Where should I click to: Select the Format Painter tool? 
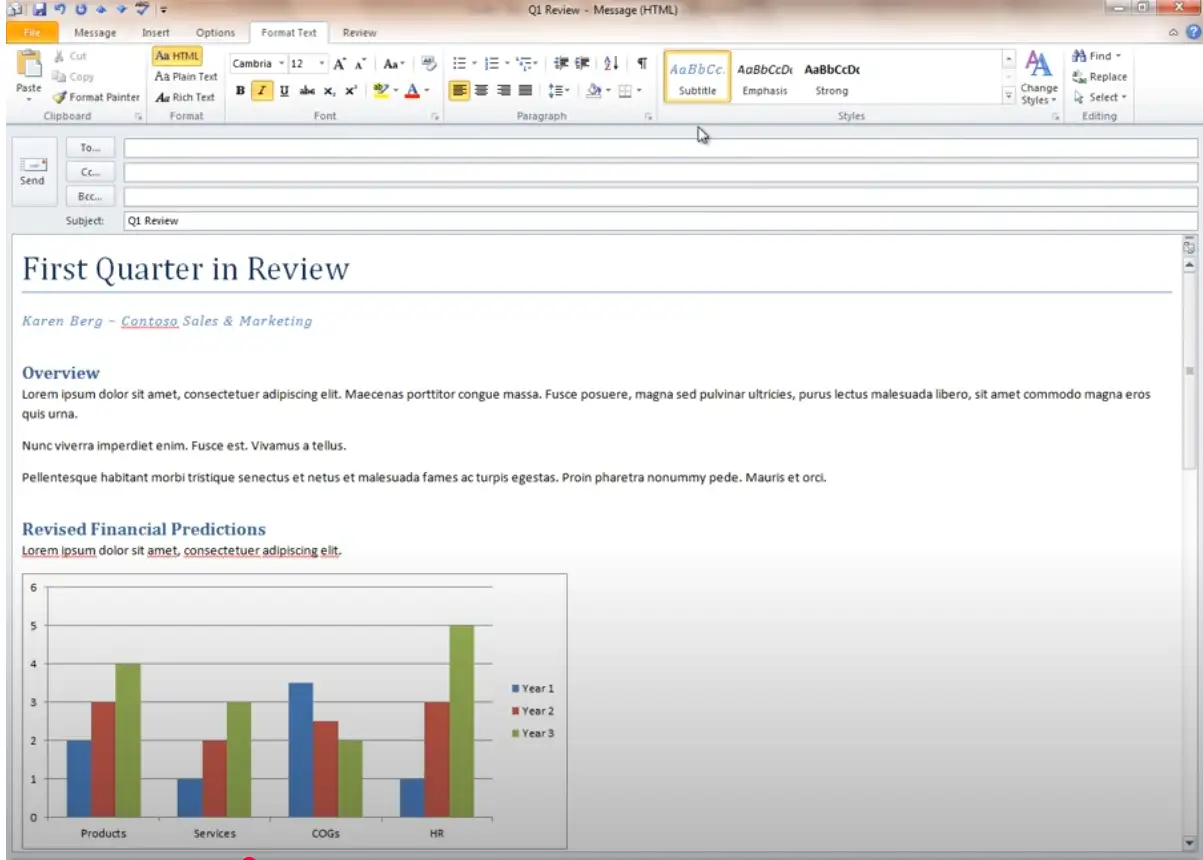[96, 97]
